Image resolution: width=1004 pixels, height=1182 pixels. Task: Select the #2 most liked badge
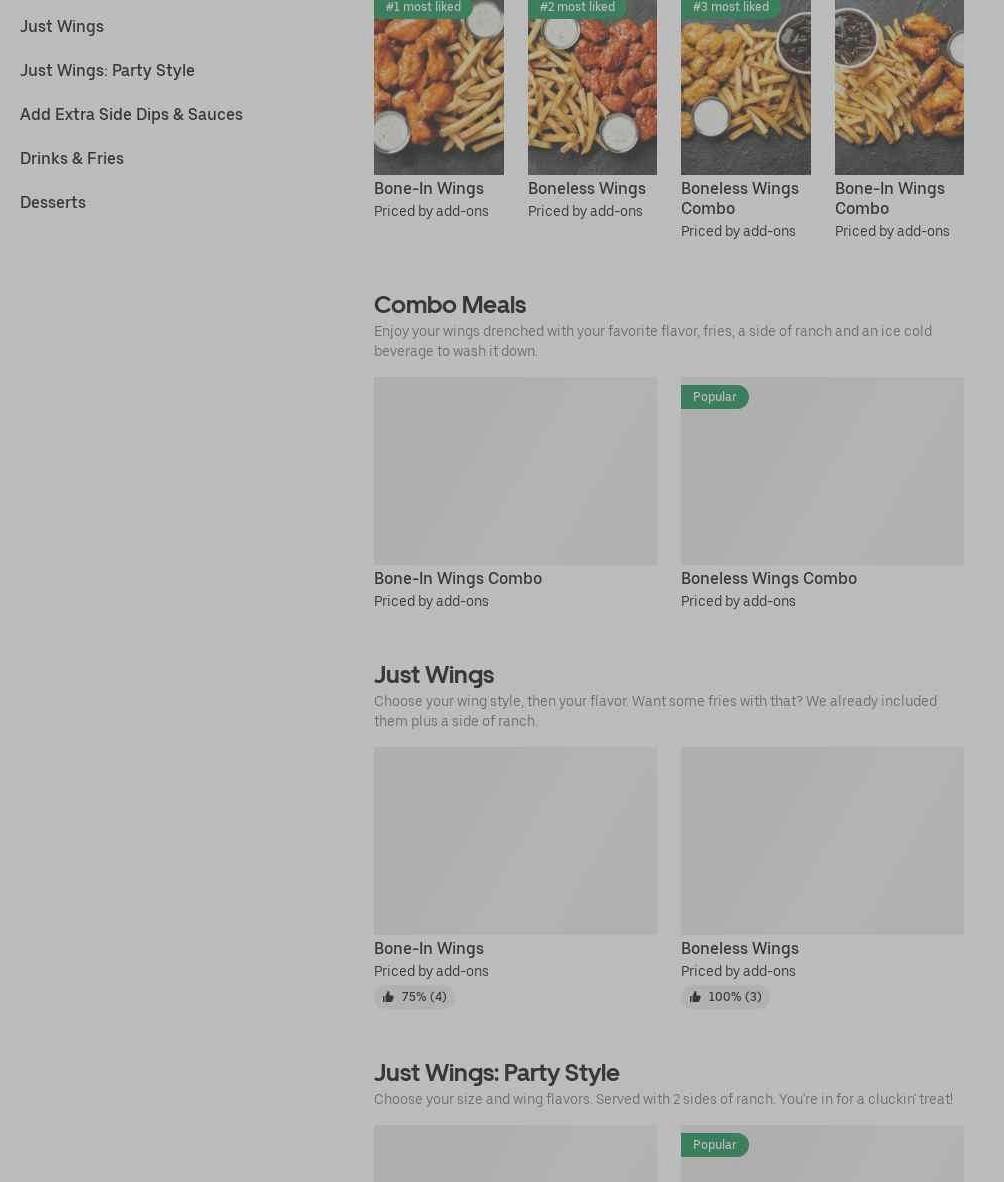(x=577, y=8)
